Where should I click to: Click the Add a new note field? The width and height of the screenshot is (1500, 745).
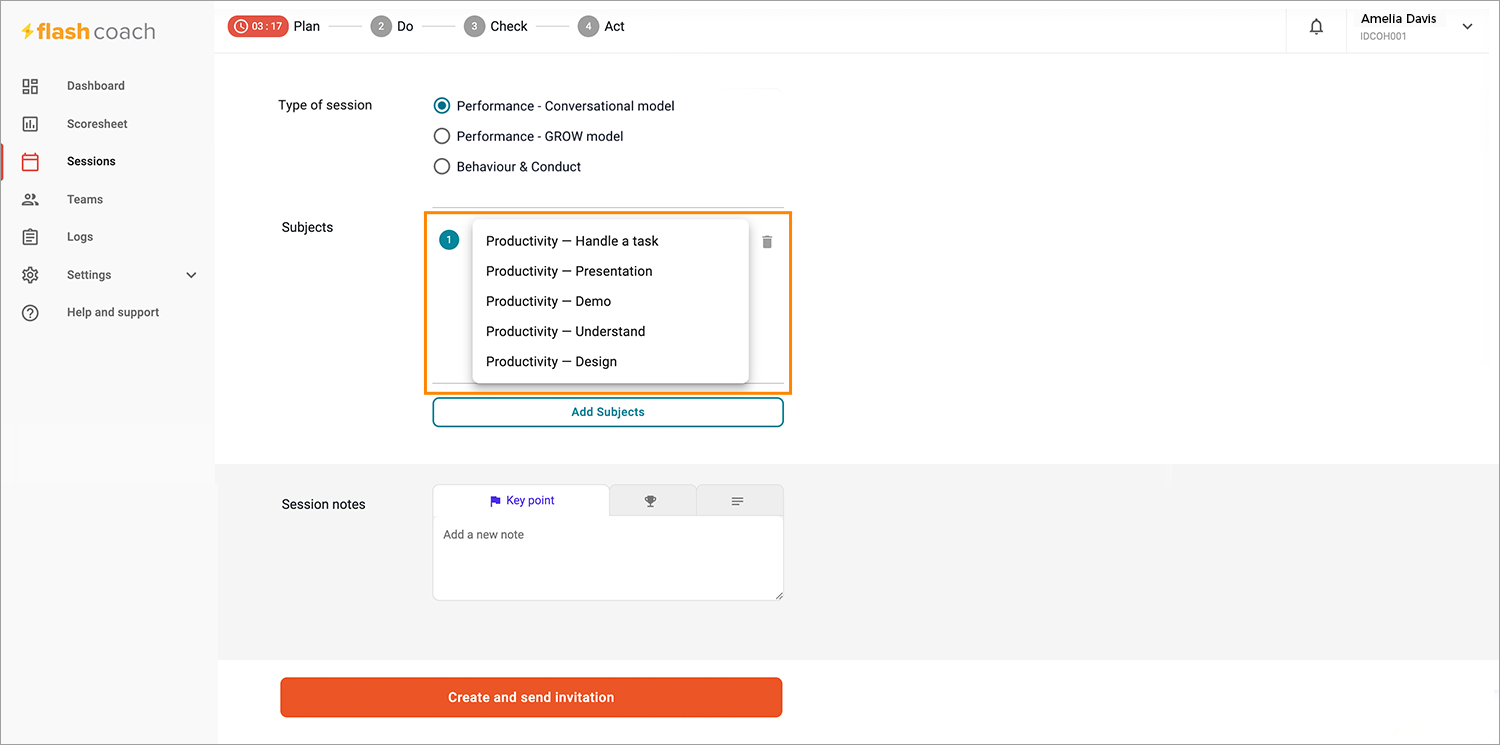coord(608,558)
